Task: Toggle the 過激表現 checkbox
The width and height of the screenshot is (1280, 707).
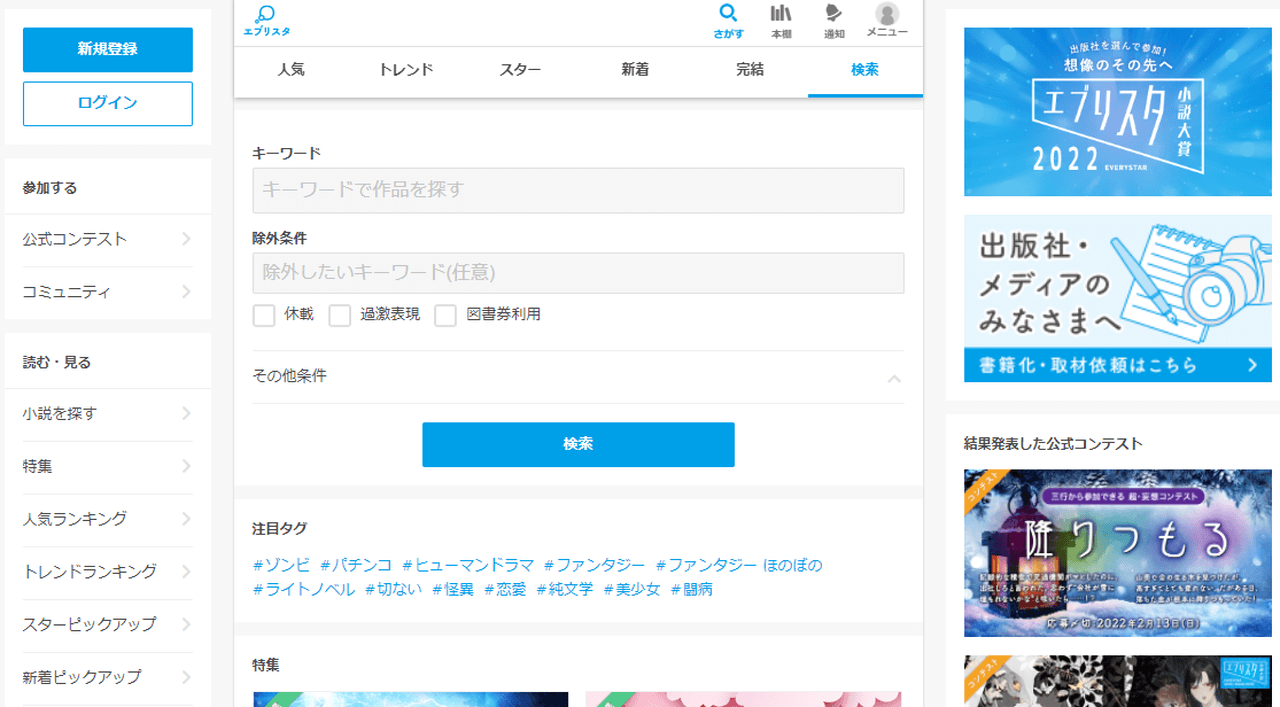Action: coord(340,315)
